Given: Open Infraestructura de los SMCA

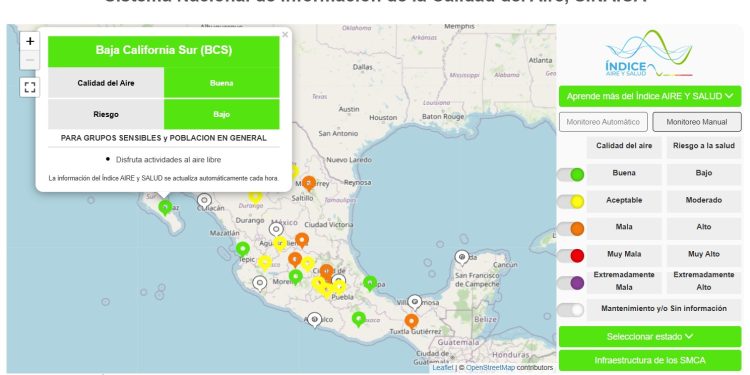Looking at the screenshot, I should pyautogui.click(x=650, y=360).
